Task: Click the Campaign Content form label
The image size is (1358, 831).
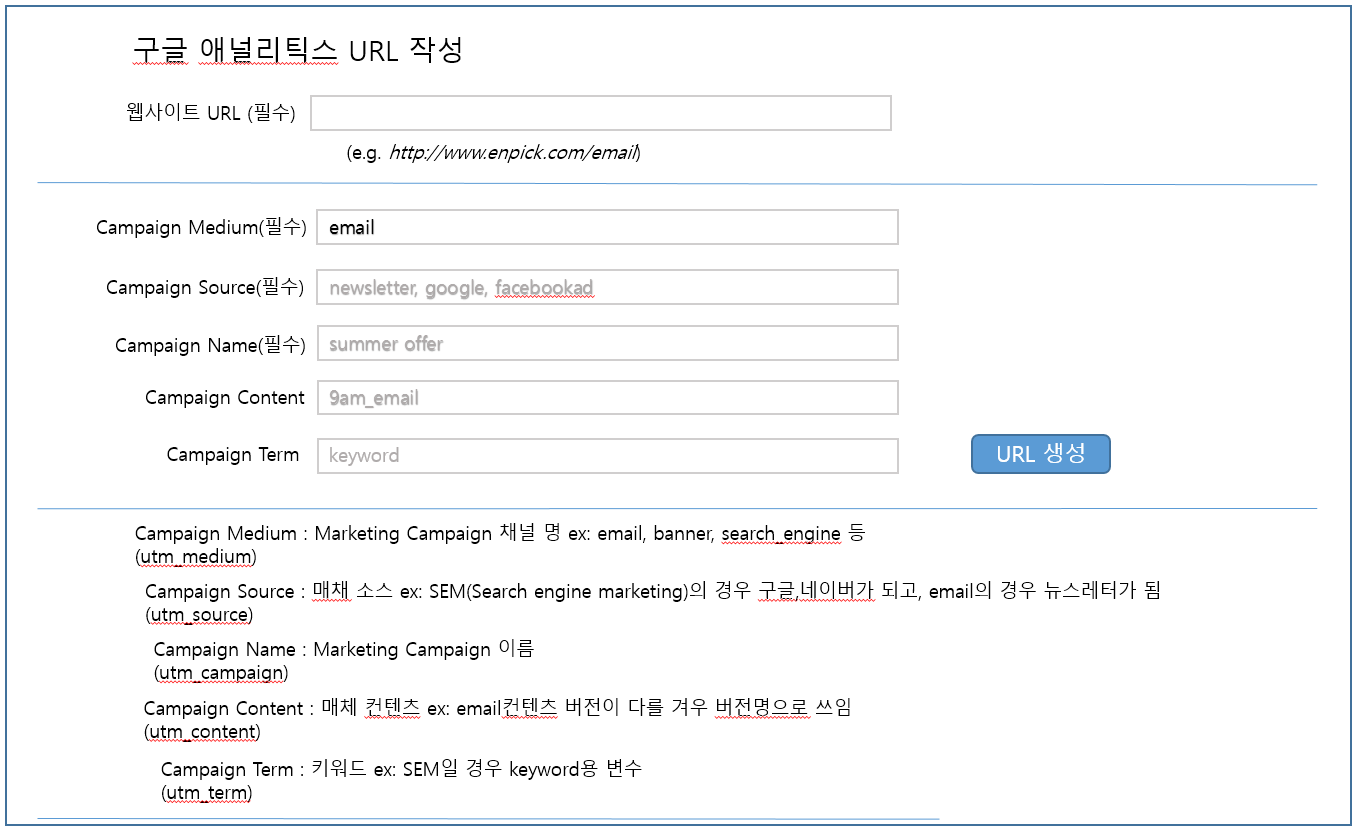Action: (224, 397)
